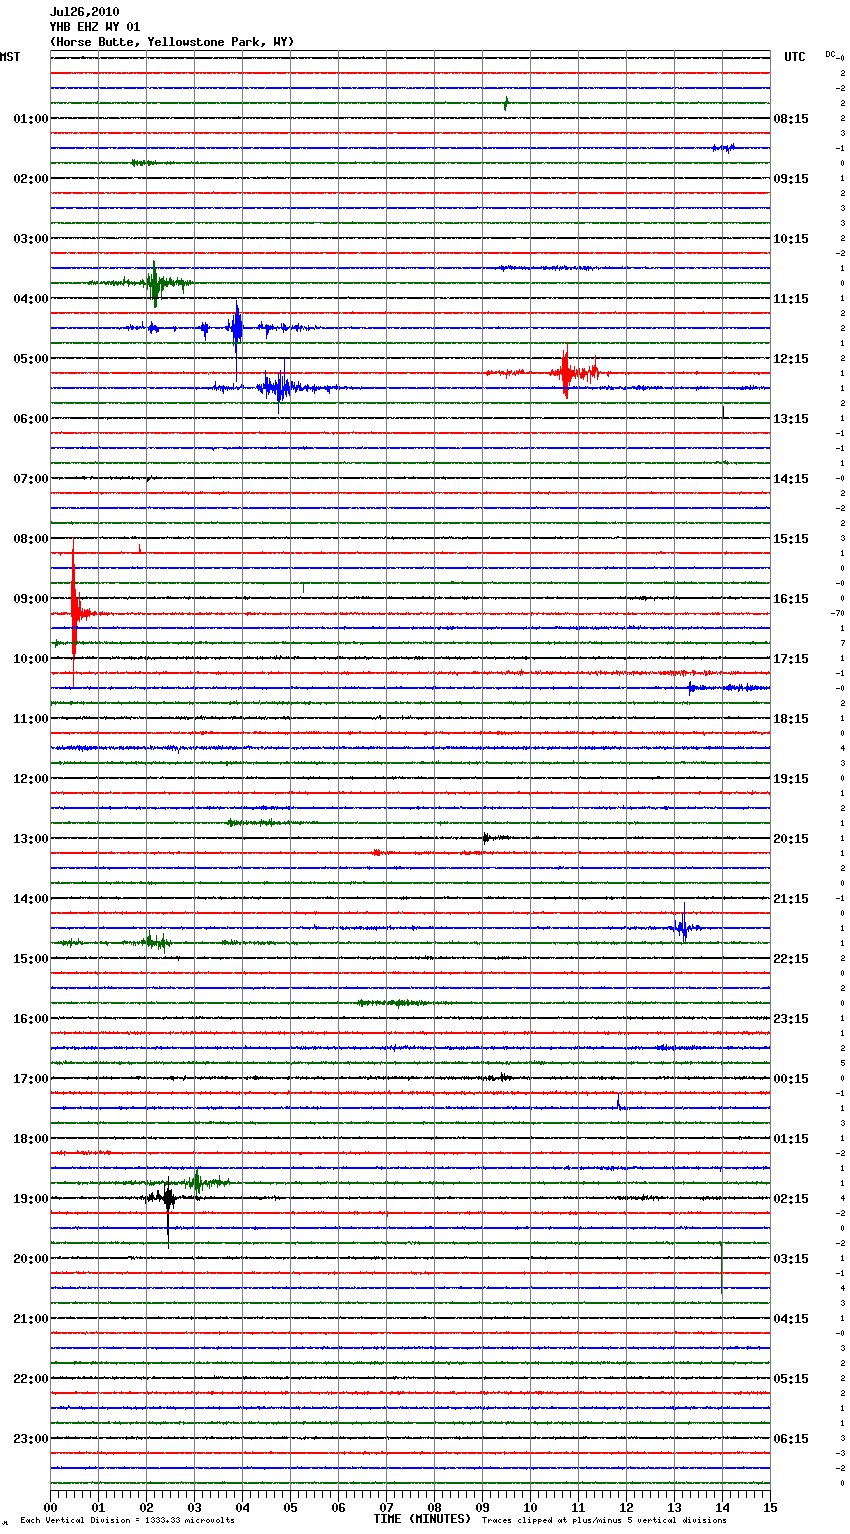Click the date label Jul26,2010
Screen dimensions: 850x1534
click(x=84, y=12)
